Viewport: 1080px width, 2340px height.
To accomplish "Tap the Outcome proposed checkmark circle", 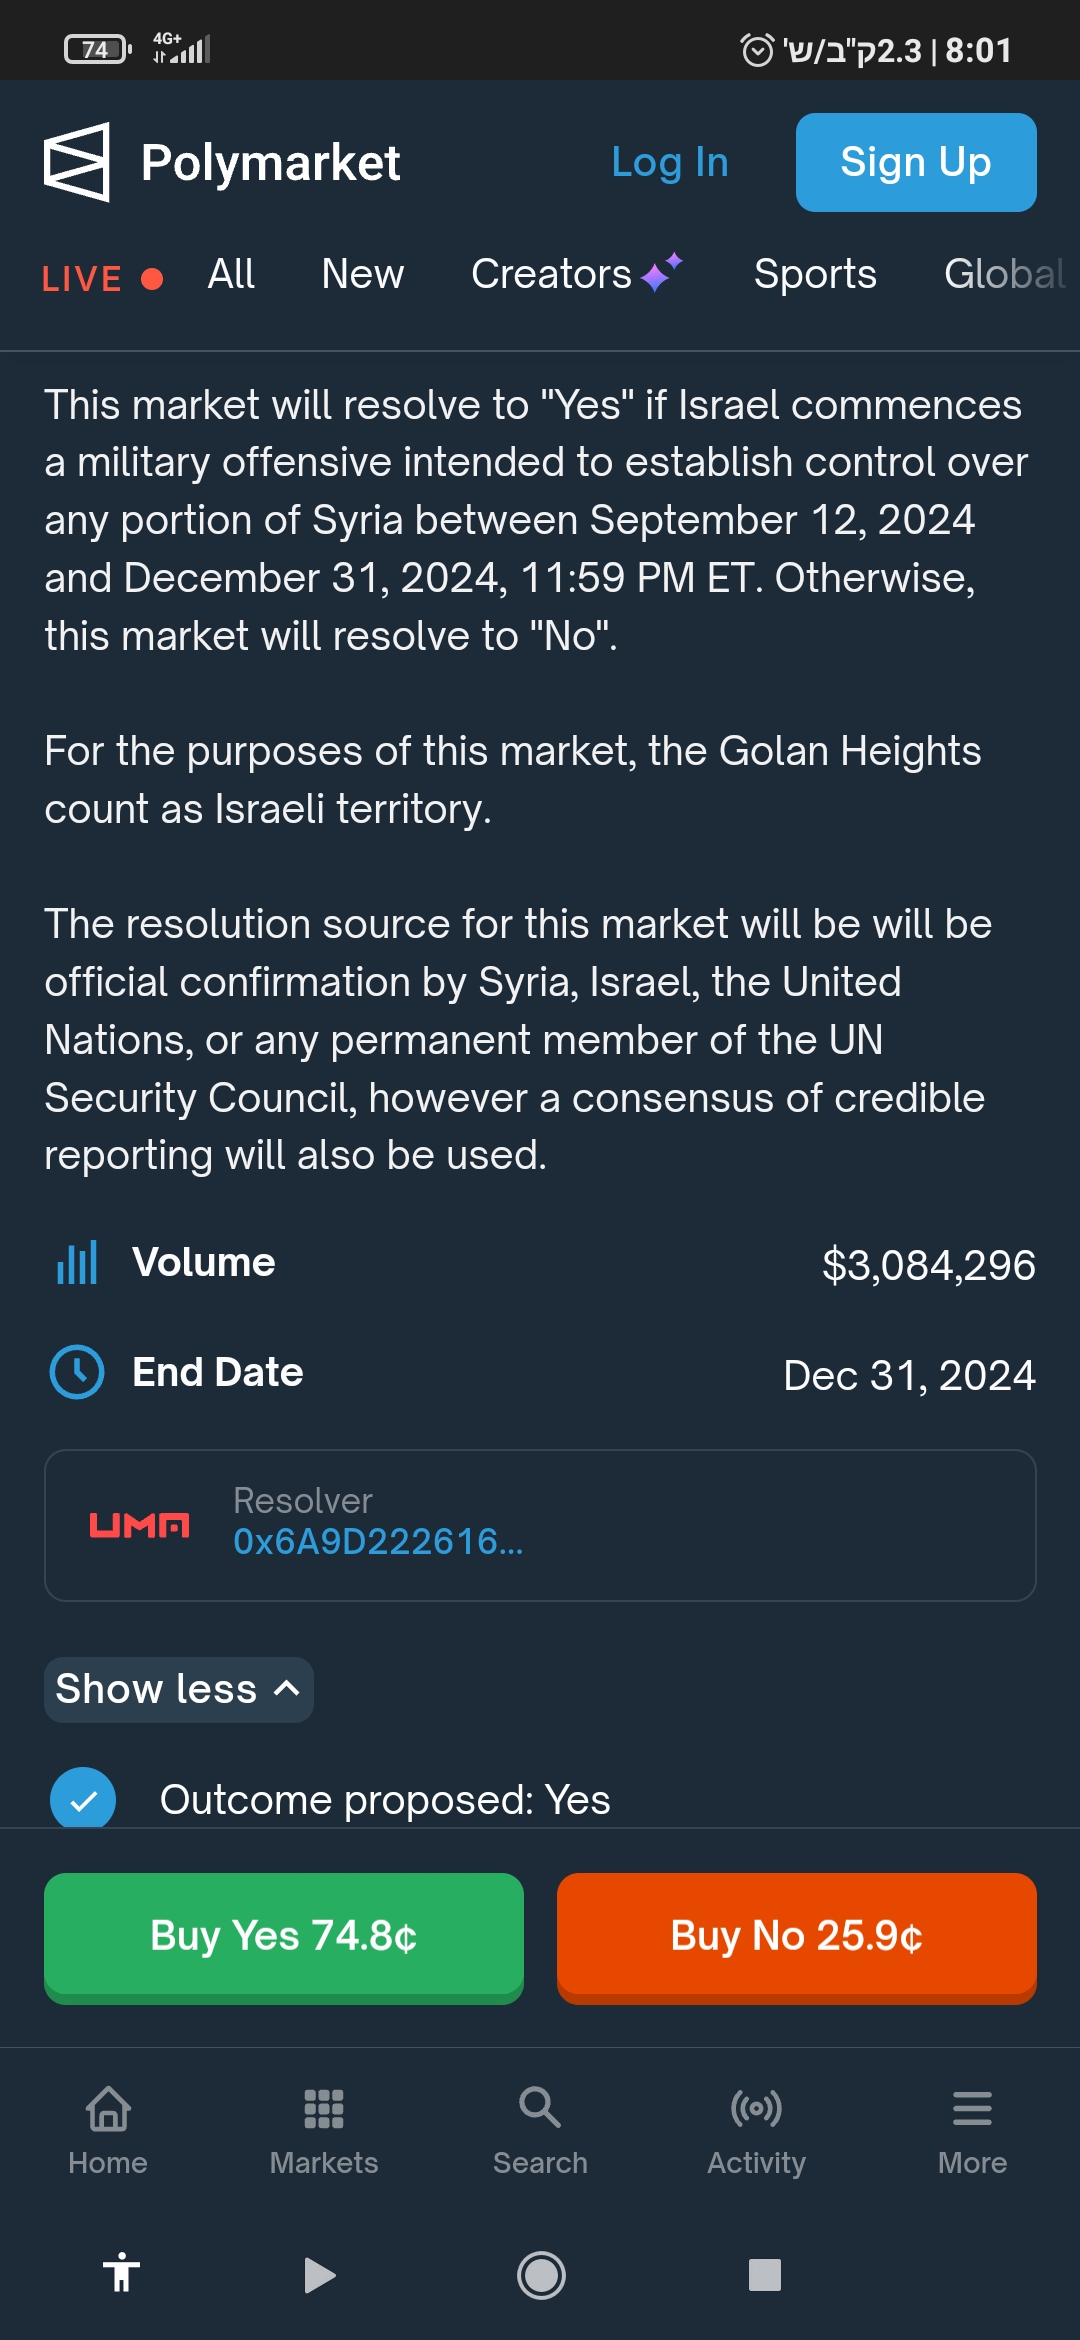I will (x=83, y=1799).
